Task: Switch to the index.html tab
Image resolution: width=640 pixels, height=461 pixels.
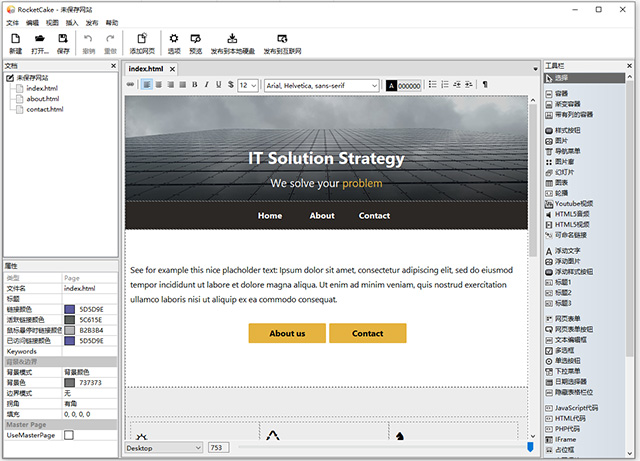Action: [146, 69]
